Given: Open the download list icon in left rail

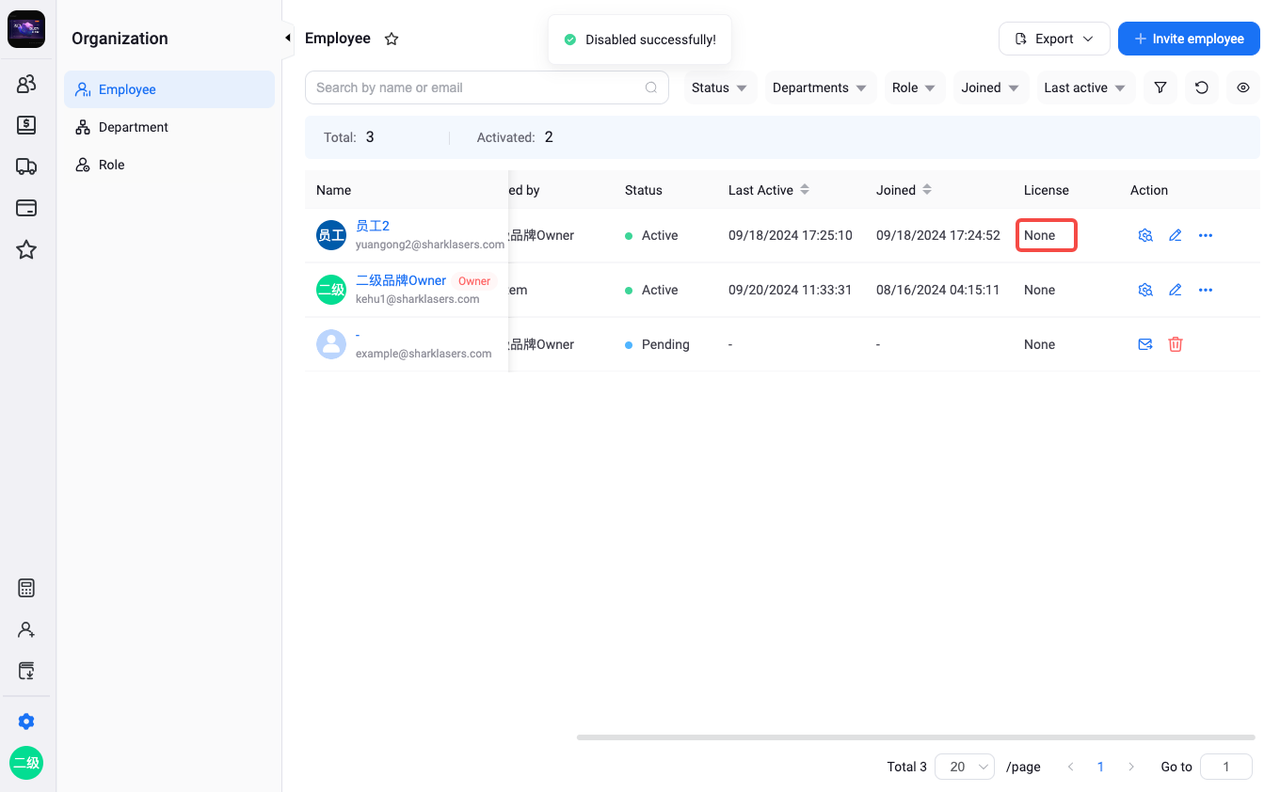Looking at the screenshot, I should coord(26,671).
